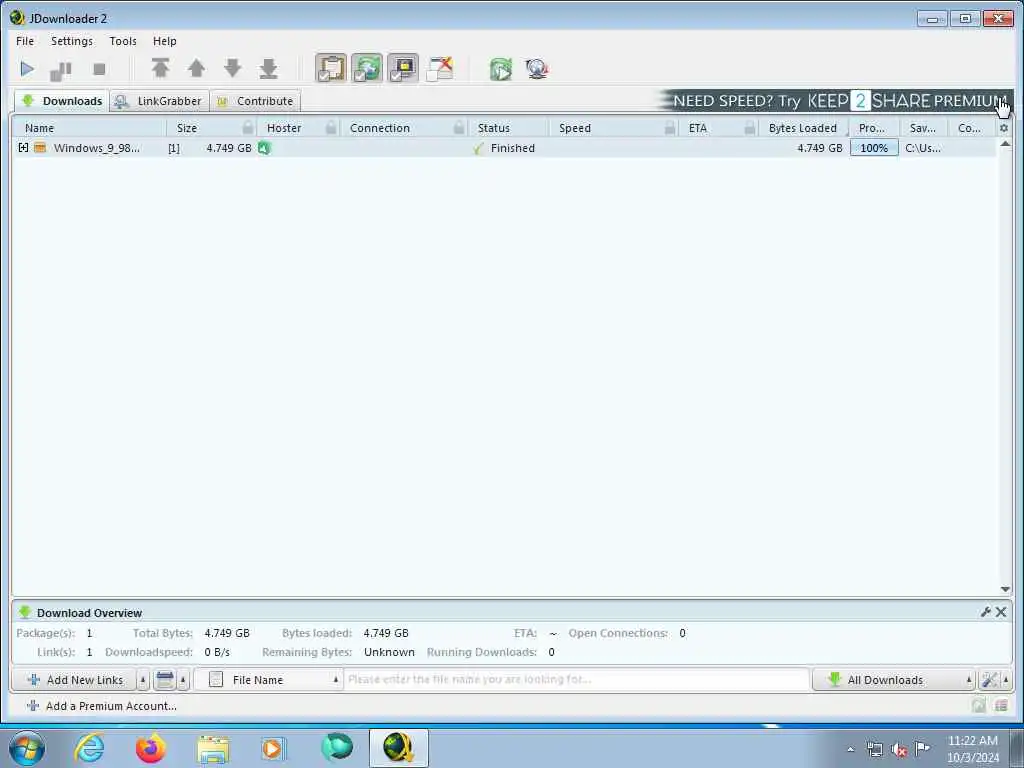Viewport: 1024px width, 768px height.
Task: Move selection to top of list
Action: (x=160, y=68)
